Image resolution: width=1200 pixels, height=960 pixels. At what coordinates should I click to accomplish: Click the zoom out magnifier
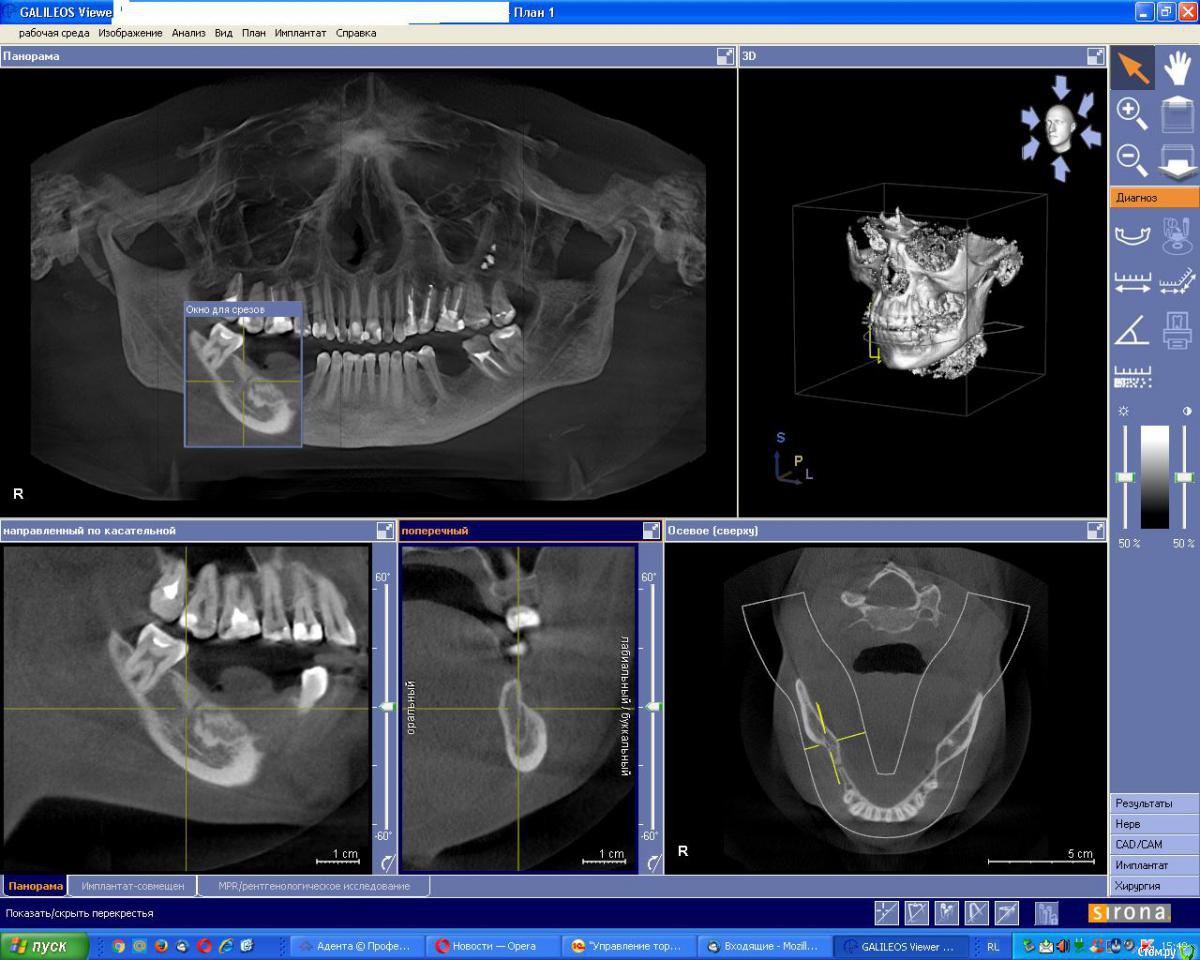tap(1132, 158)
